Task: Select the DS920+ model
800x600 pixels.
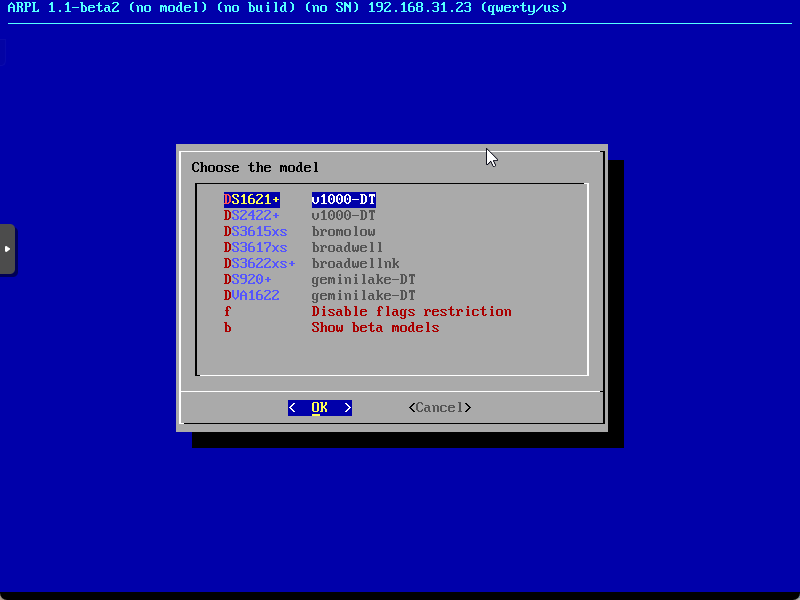Action: click(x=248, y=280)
